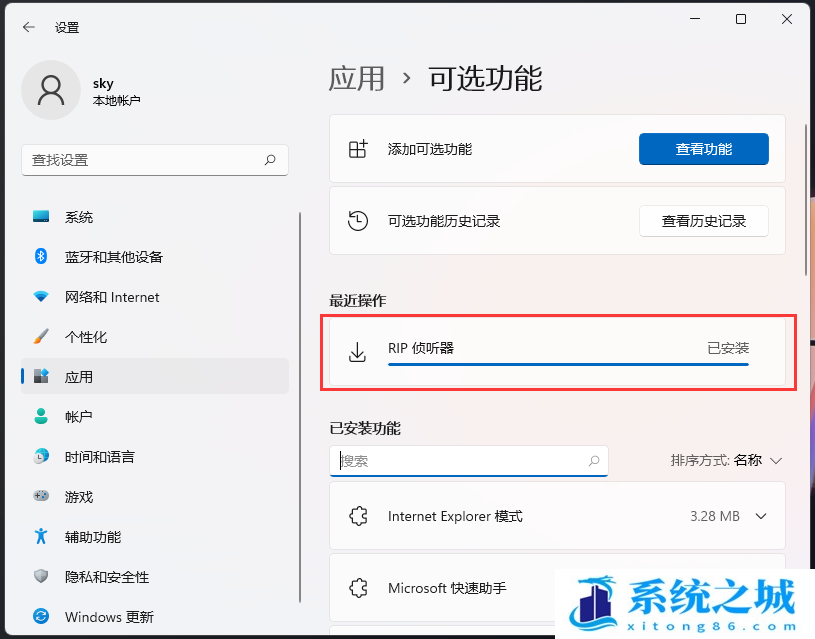815x639 pixels.
Task: Select the 时间和语言 globe clock icon
Action: [41, 456]
